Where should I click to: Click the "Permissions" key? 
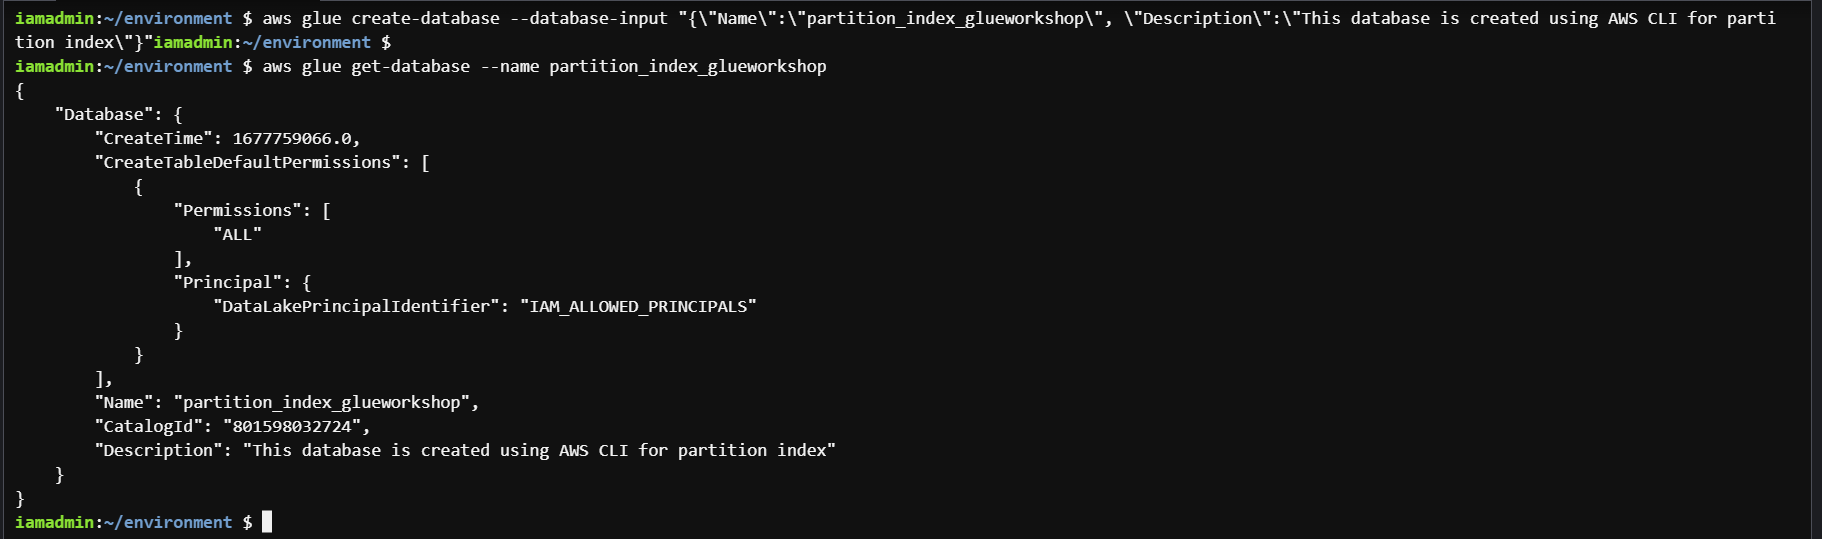tap(237, 210)
